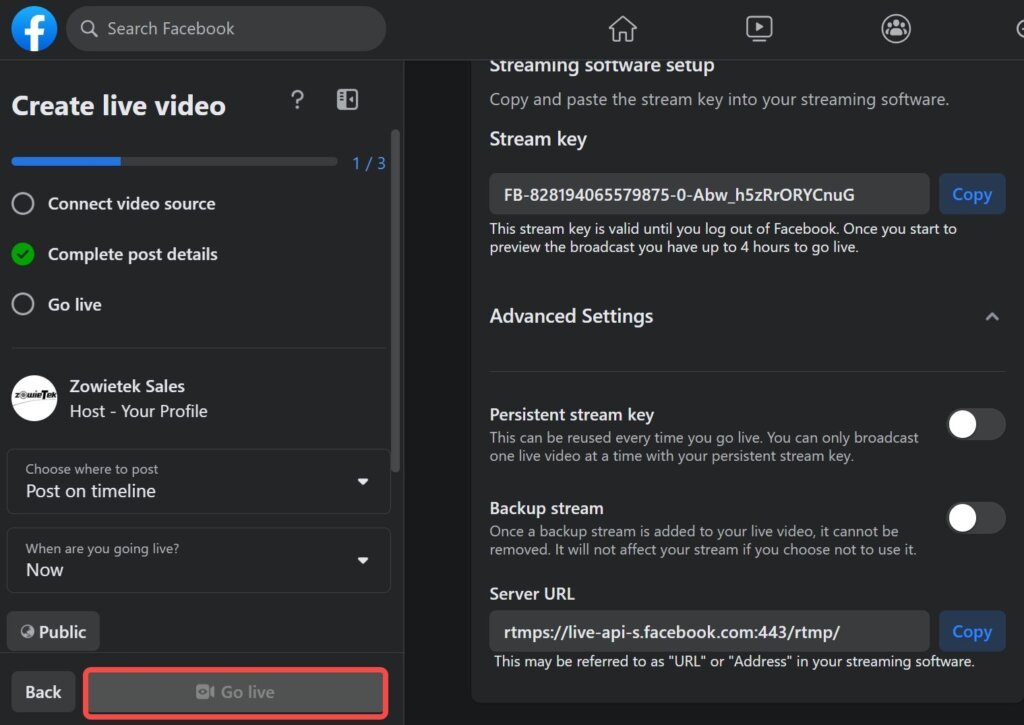Turn on the Backup stream toggle
This screenshot has height=725, width=1024.
click(x=975, y=518)
